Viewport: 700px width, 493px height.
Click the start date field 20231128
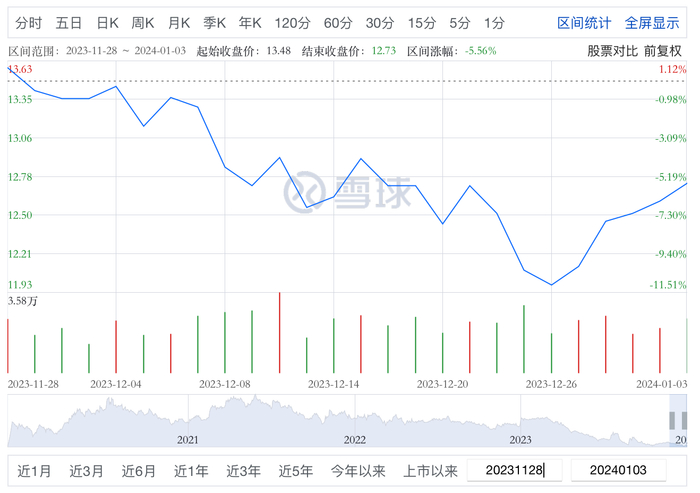point(518,470)
